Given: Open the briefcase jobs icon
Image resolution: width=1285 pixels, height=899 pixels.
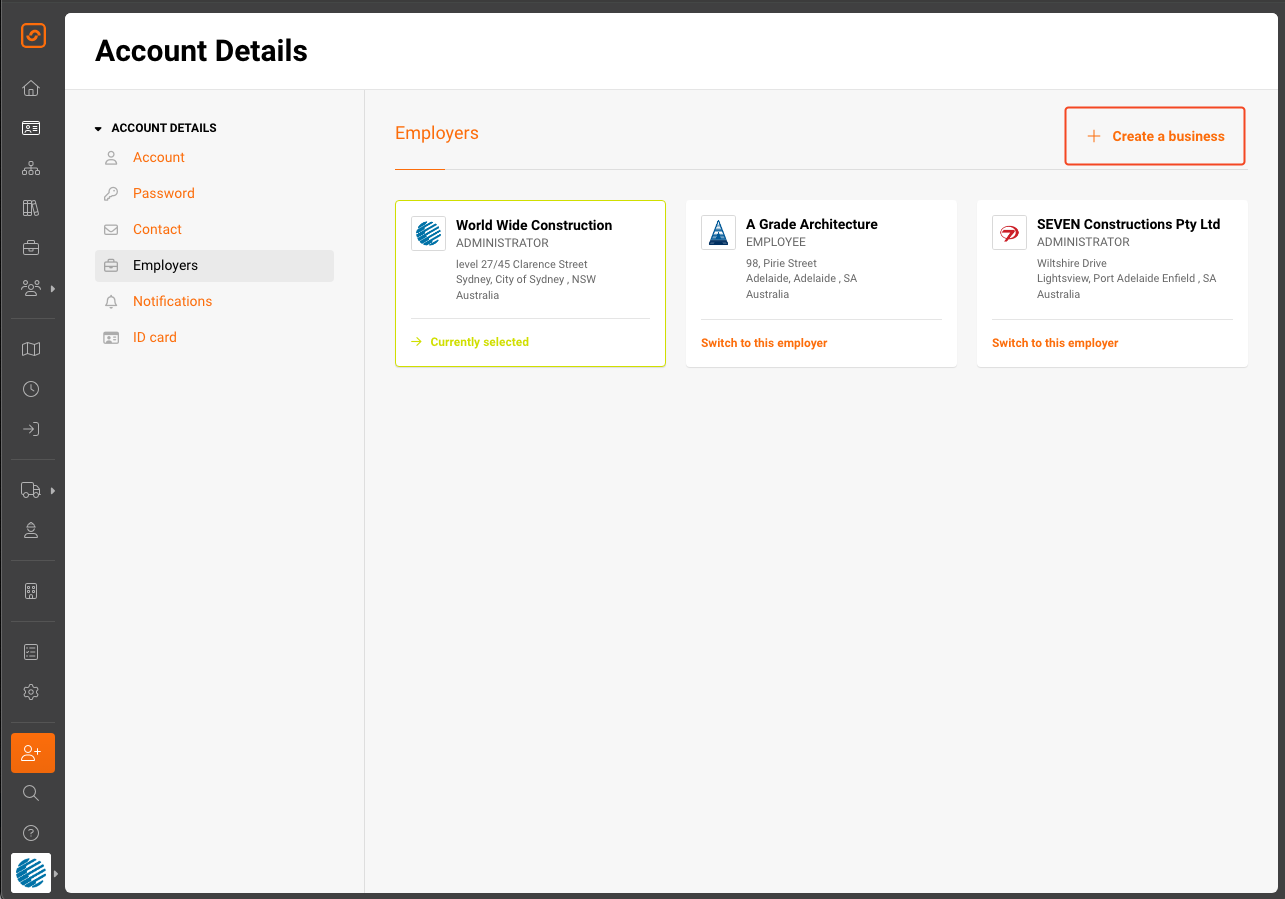Looking at the screenshot, I should click(31, 248).
